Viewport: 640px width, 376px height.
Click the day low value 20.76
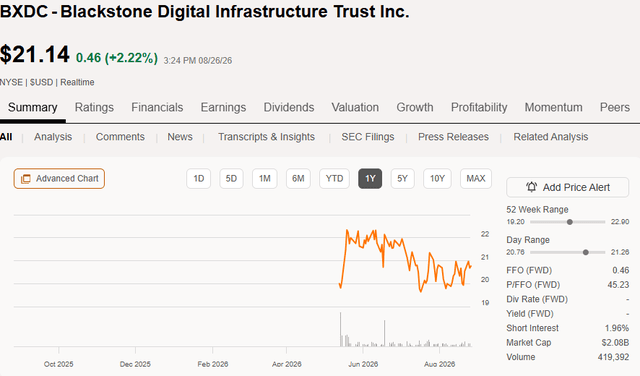pyautogui.click(x=516, y=252)
